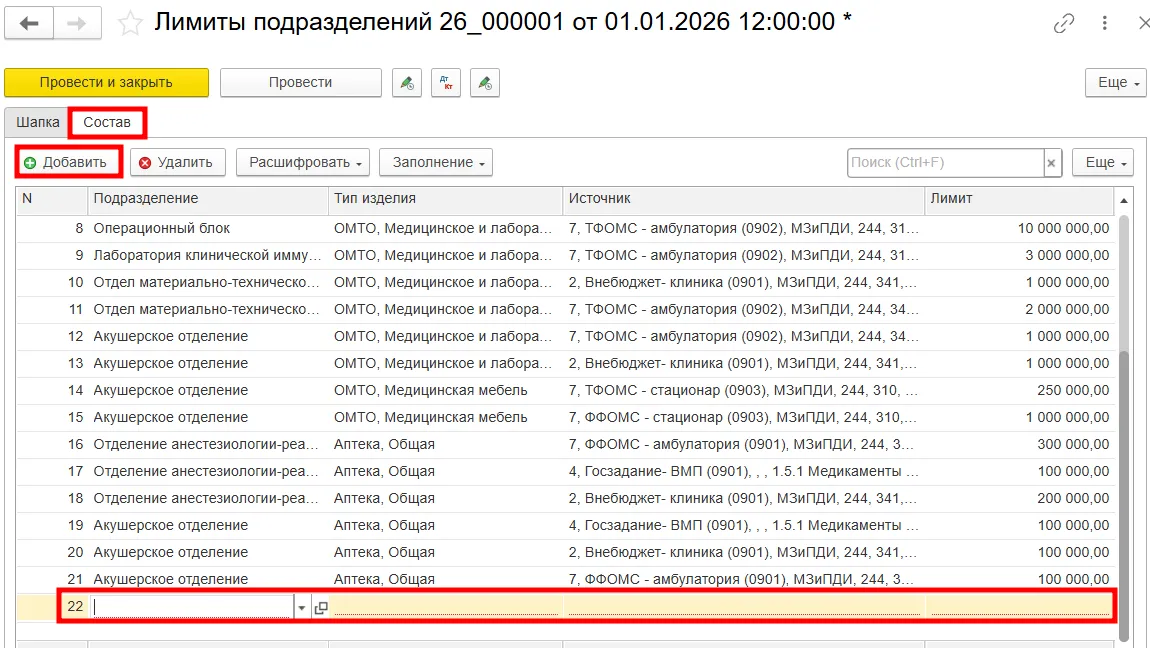The height and width of the screenshot is (648, 1150).
Task: Click the ТФОМС - стационар (0903) source cell
Action: coord(744,391)
